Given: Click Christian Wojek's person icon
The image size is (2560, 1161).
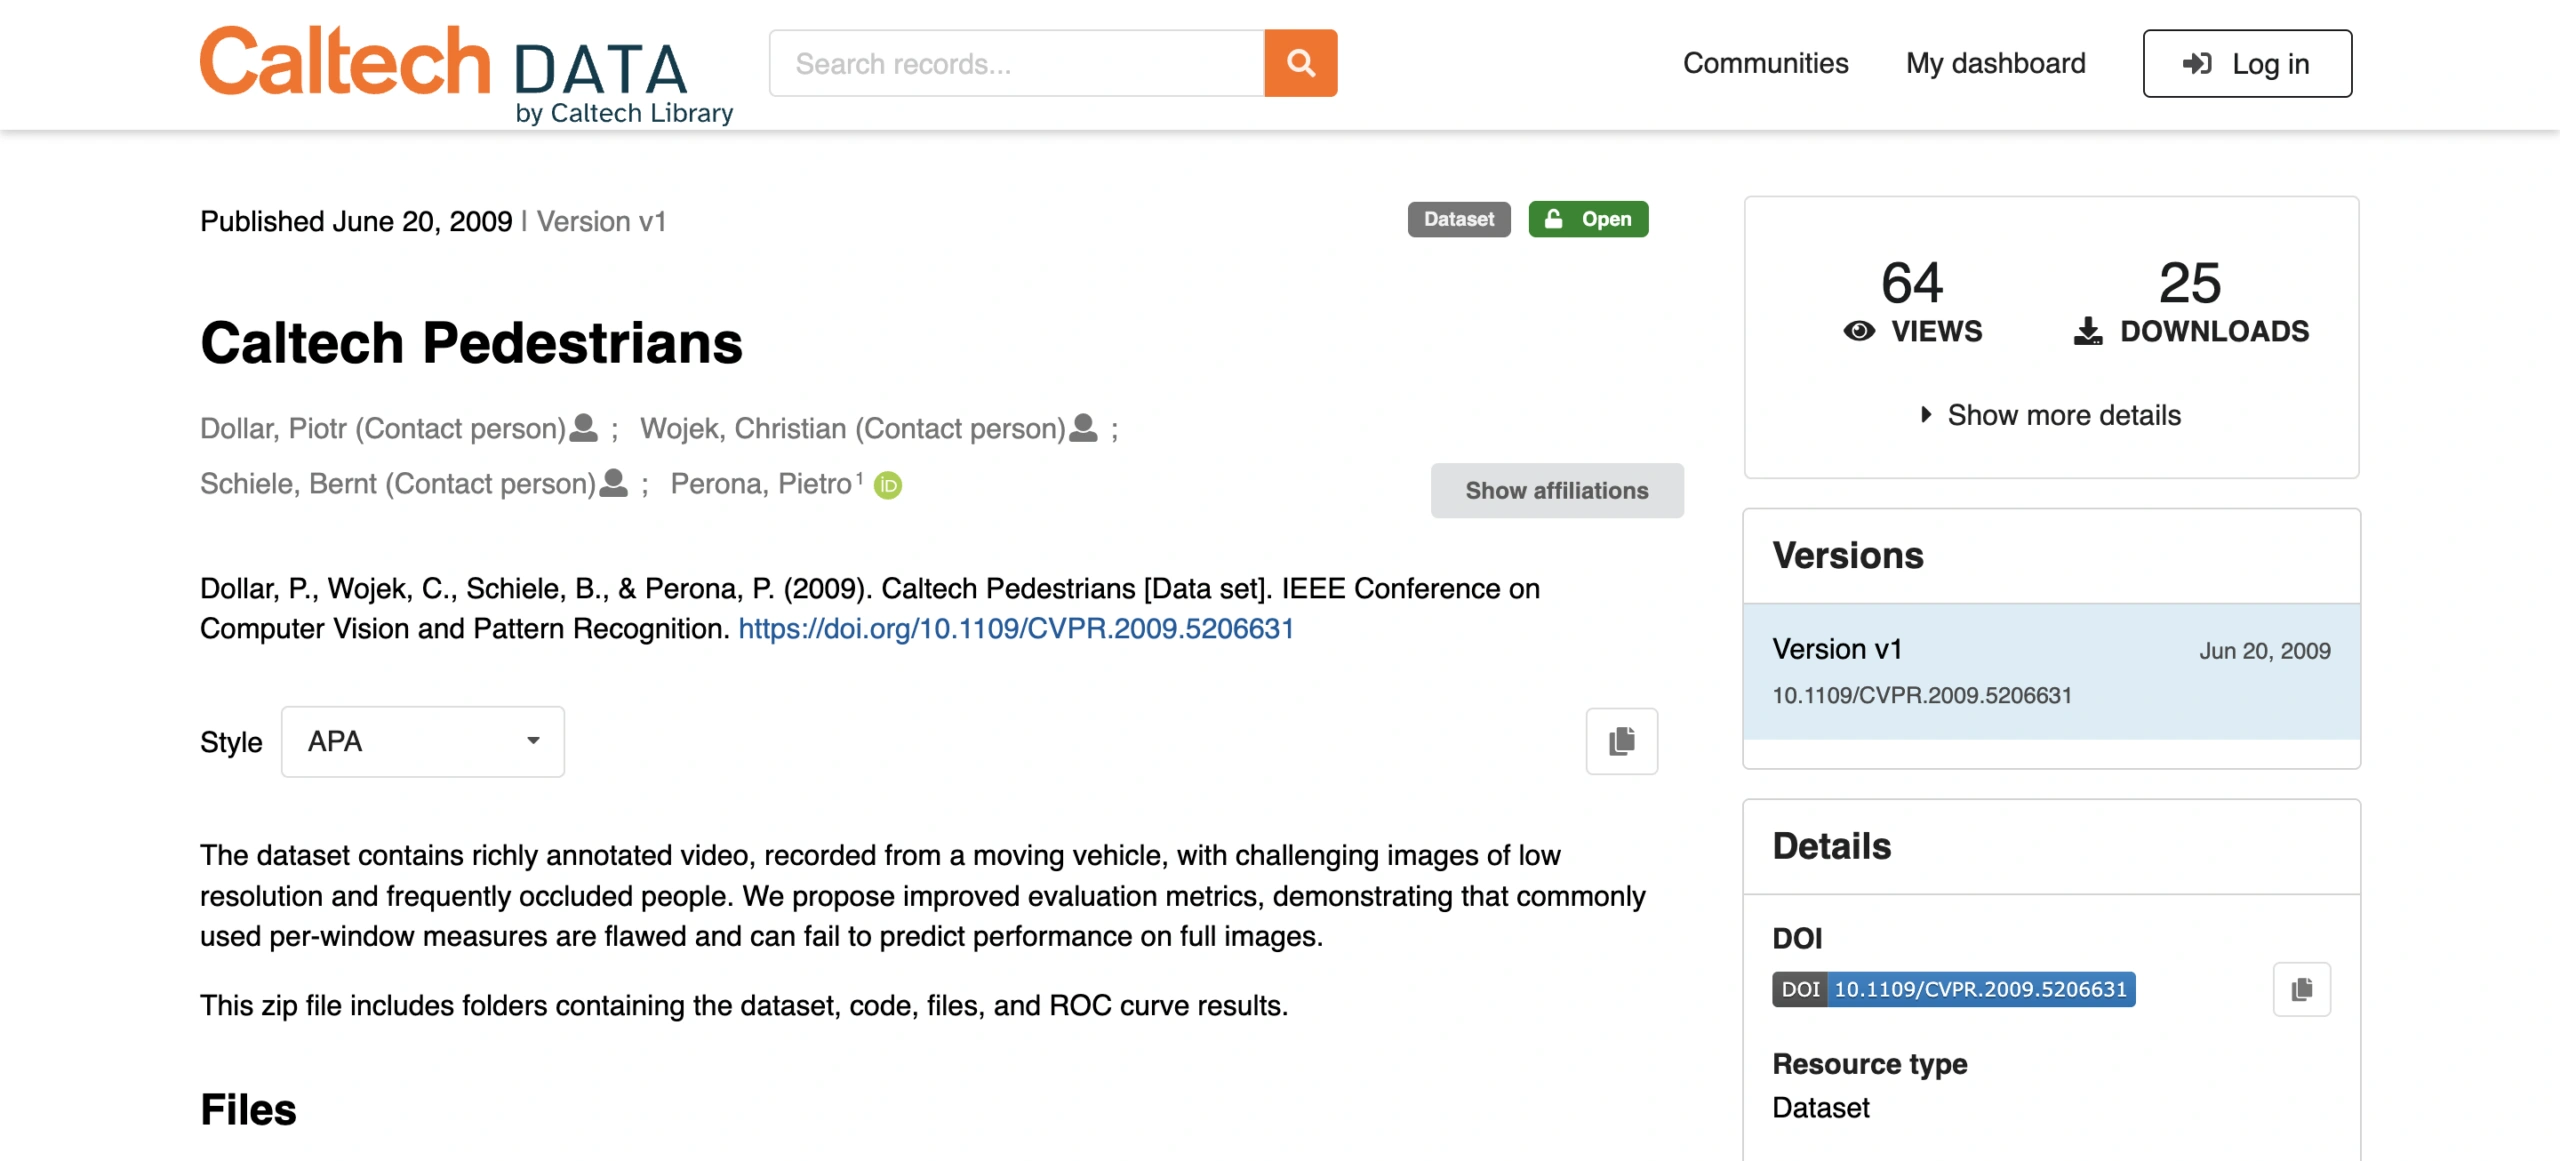Looking at the screenshot, I should [1083, 428].
